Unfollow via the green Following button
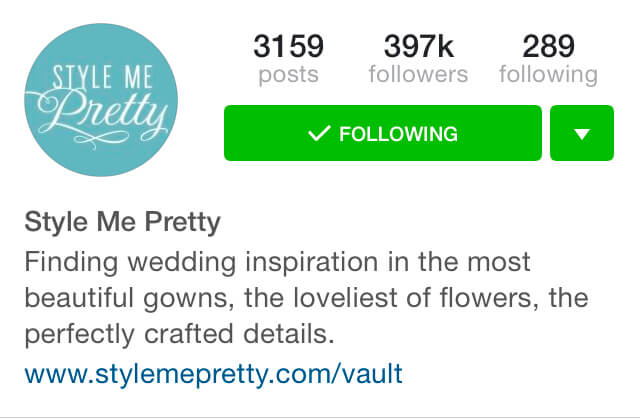This screenshot has width=640, height=420. point(382,133)
